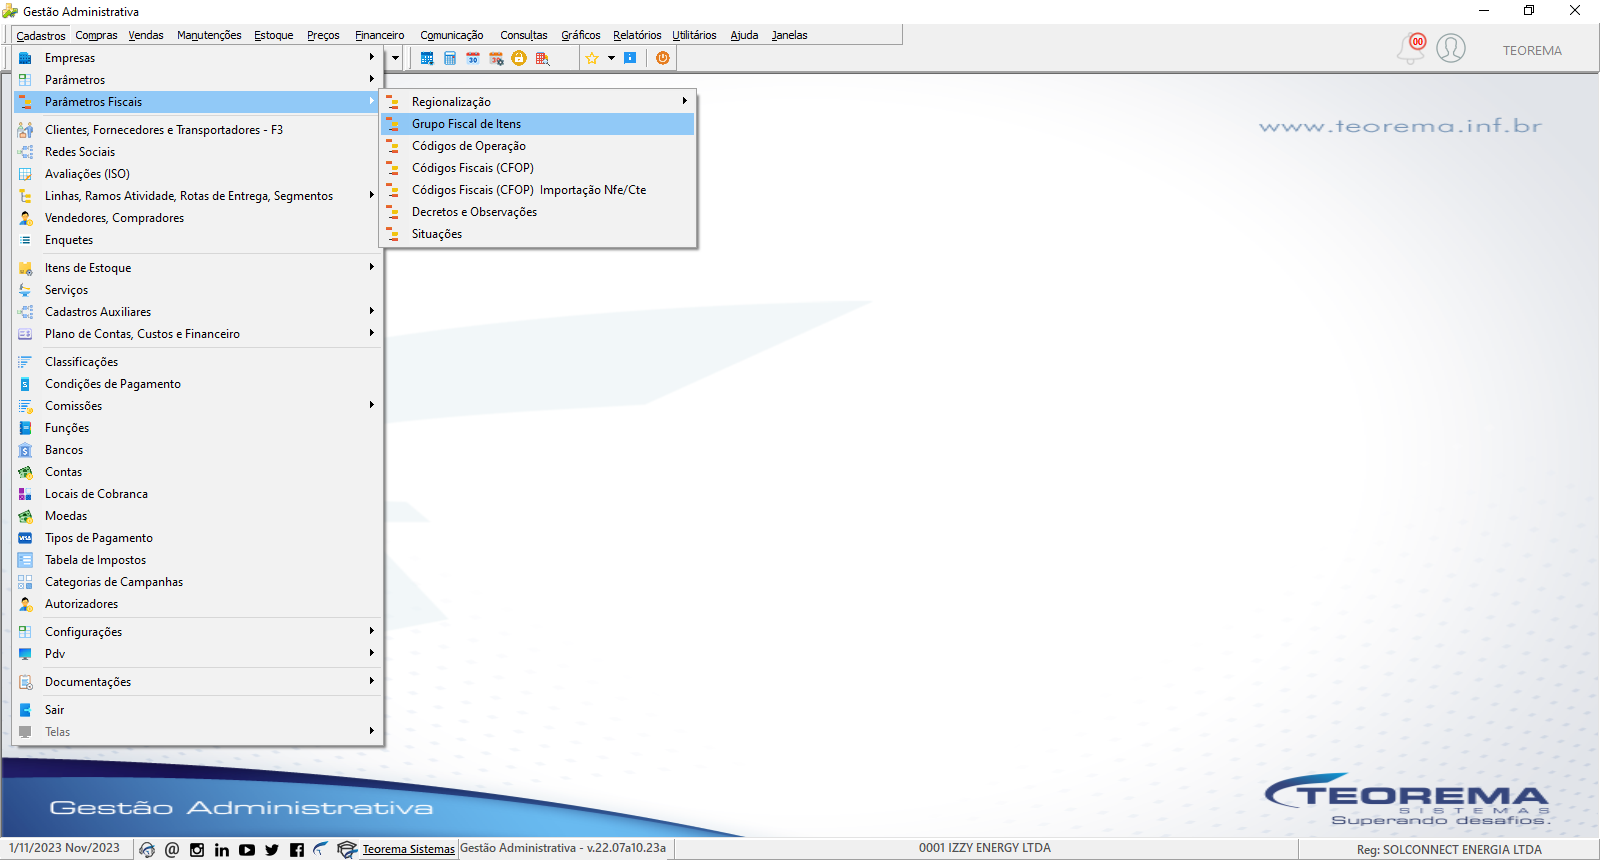The width and height of the screenshot is (1600, 860).
Task: Expand the Itens de Estoque submenu
Action: (x=198, y=268)
